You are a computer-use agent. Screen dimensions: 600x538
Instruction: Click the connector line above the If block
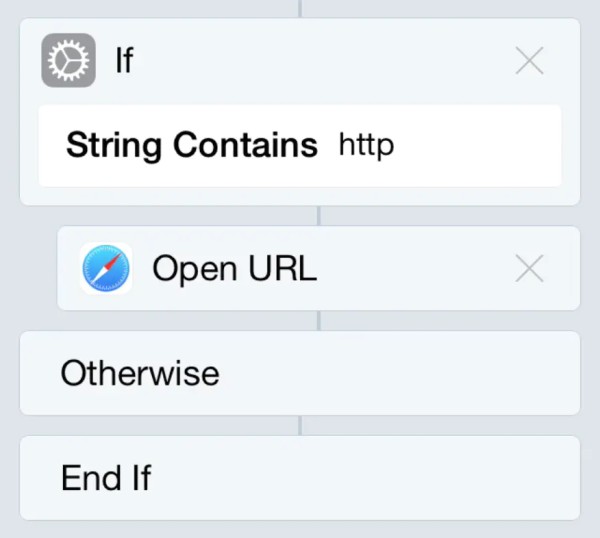[300, 8]
